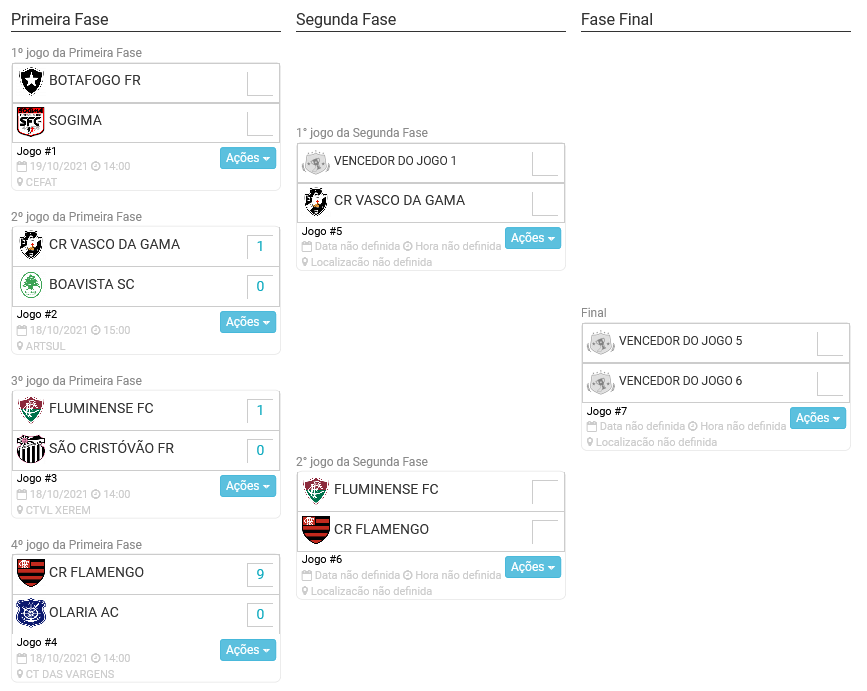867x691 pixels.
Task: Click the Fluminense FC name in Jogo #6
Action: tap(386, 490)
